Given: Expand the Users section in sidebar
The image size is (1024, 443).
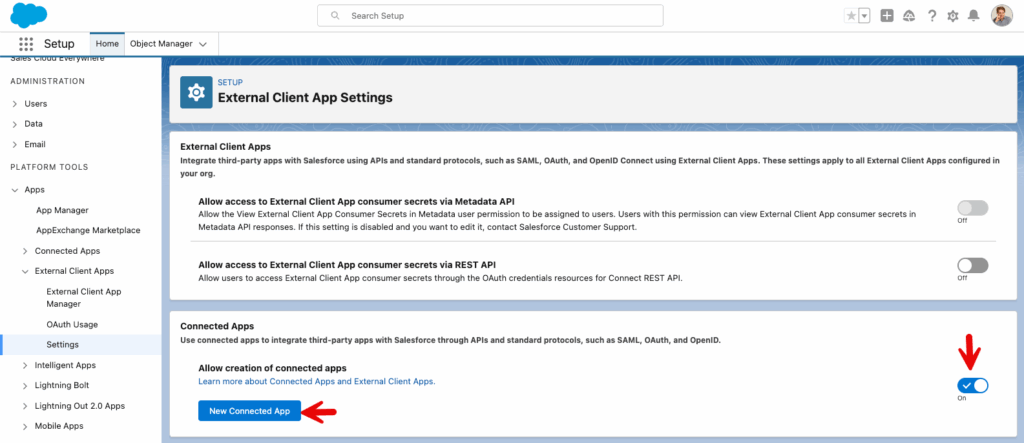Looking at the screenshot, I should click(x=14, y=103).
